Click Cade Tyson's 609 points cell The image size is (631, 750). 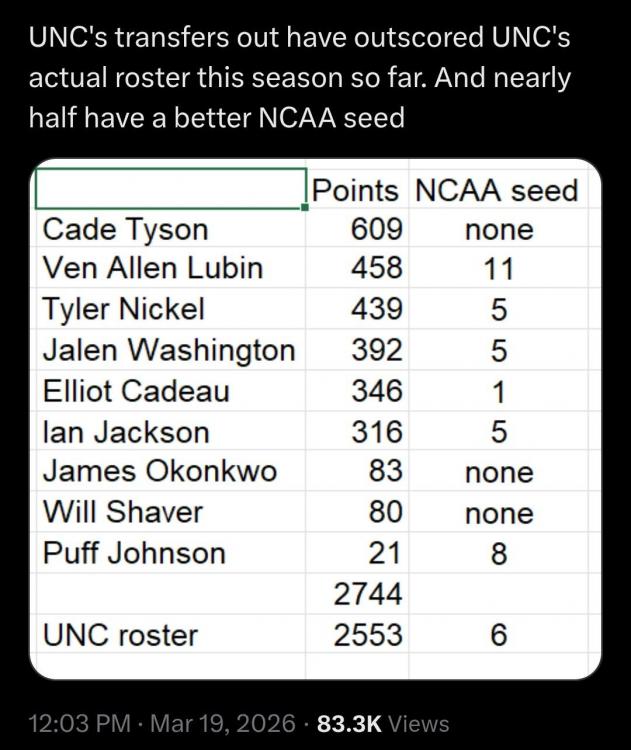pos(377,230)
